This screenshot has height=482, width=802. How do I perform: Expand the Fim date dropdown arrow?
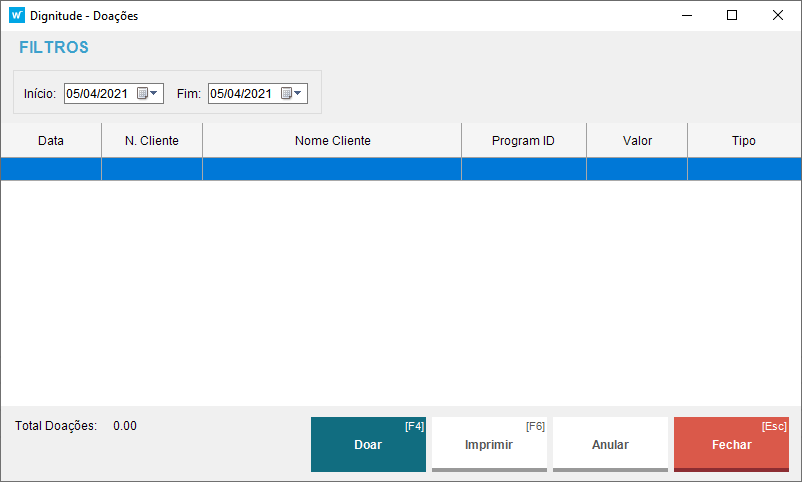[299, 94]
